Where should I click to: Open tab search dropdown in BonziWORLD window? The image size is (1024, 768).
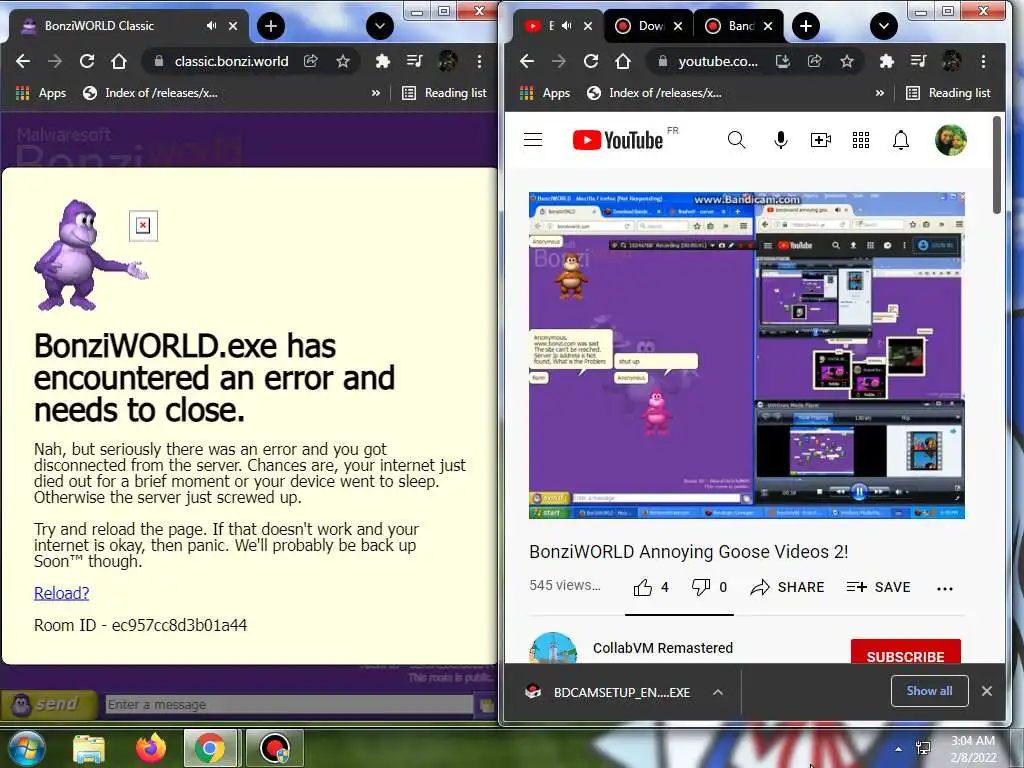click(x=379, y=26)
